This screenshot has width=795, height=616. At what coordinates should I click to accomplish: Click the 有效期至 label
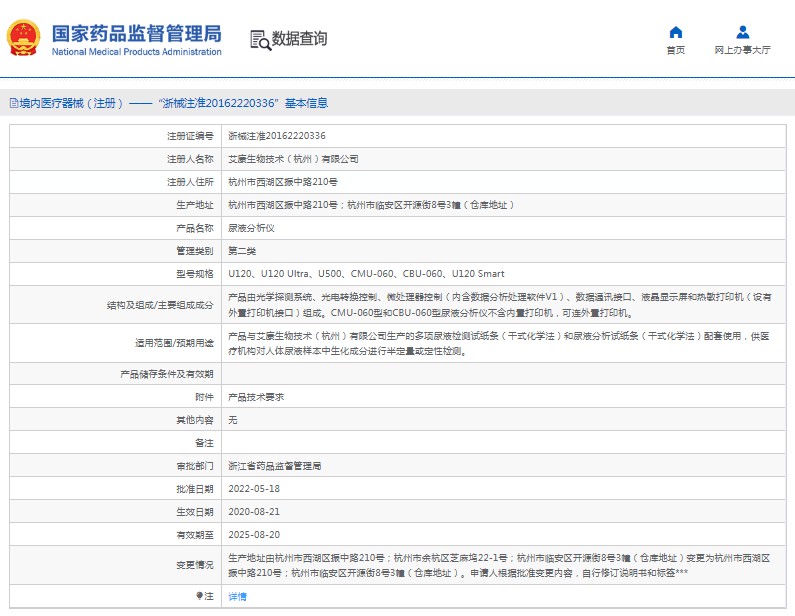point(195,534)
